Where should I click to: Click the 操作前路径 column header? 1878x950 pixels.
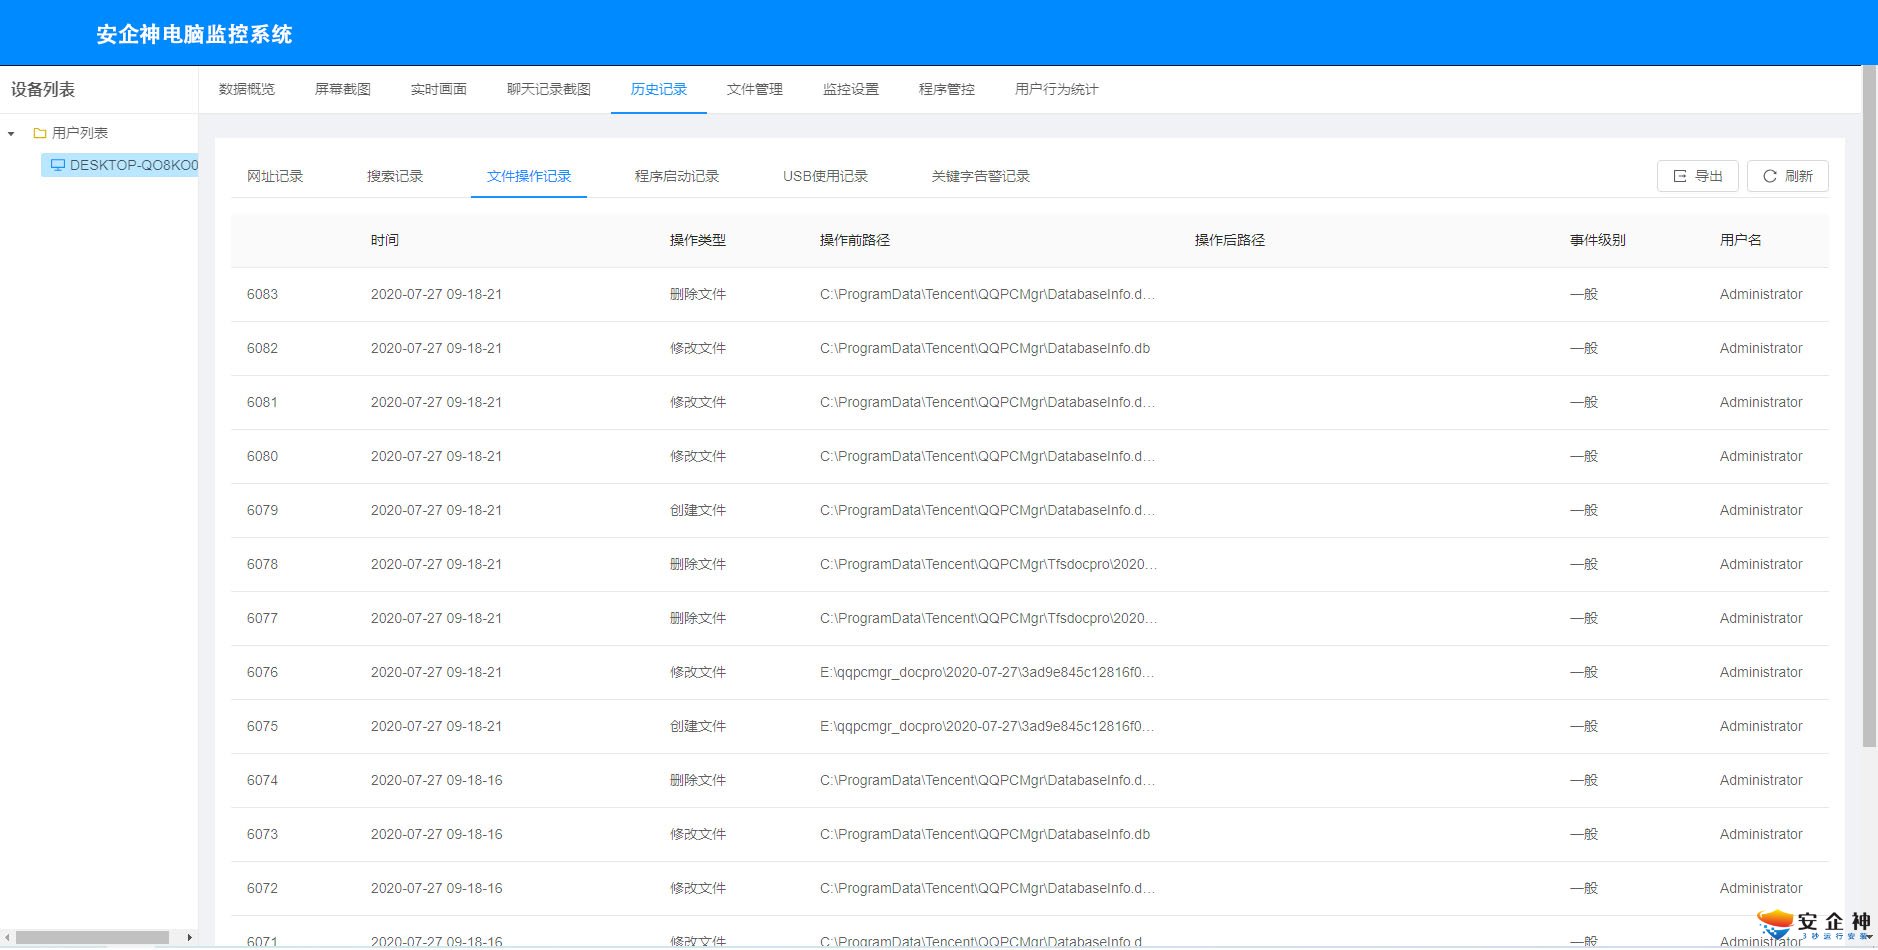coord(855,240)
